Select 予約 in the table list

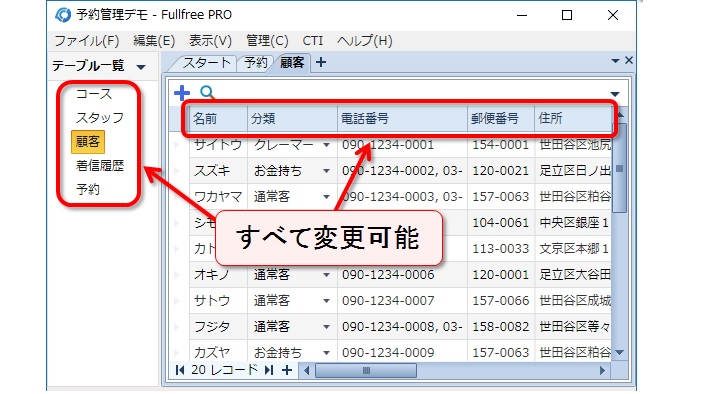pyautogui.click(x=88, y=190)
